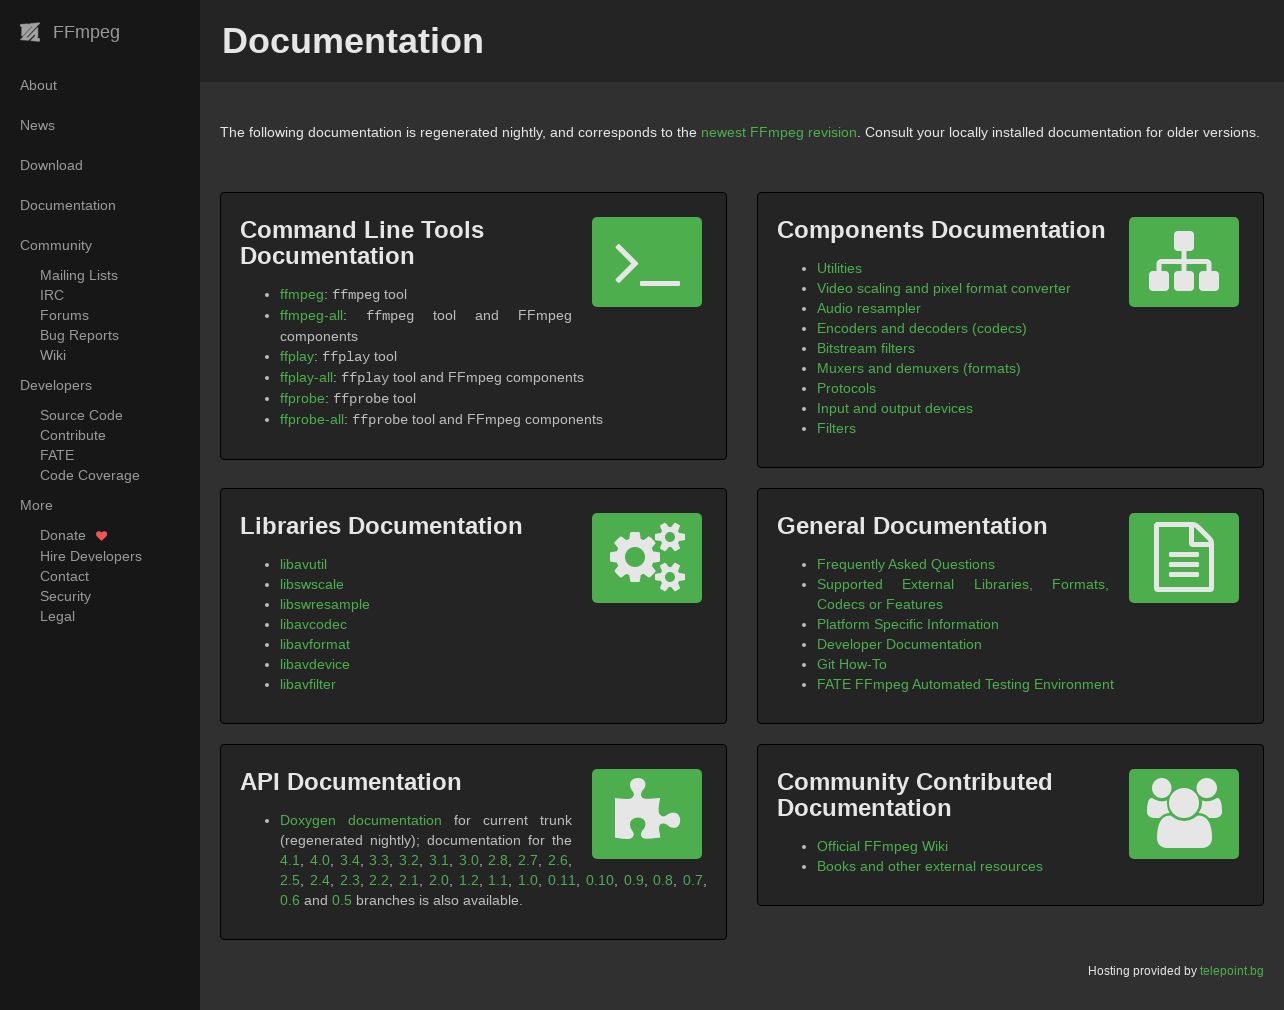Open the Protocols link

pyautogui.click(x=846, y=388)
